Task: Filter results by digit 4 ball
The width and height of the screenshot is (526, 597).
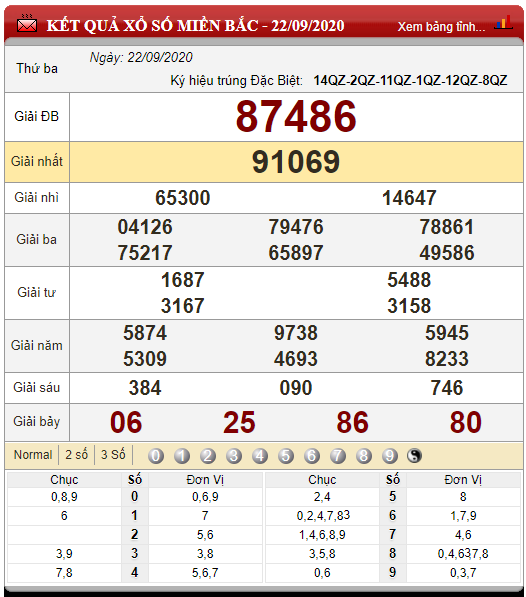Action: point(260,456)
